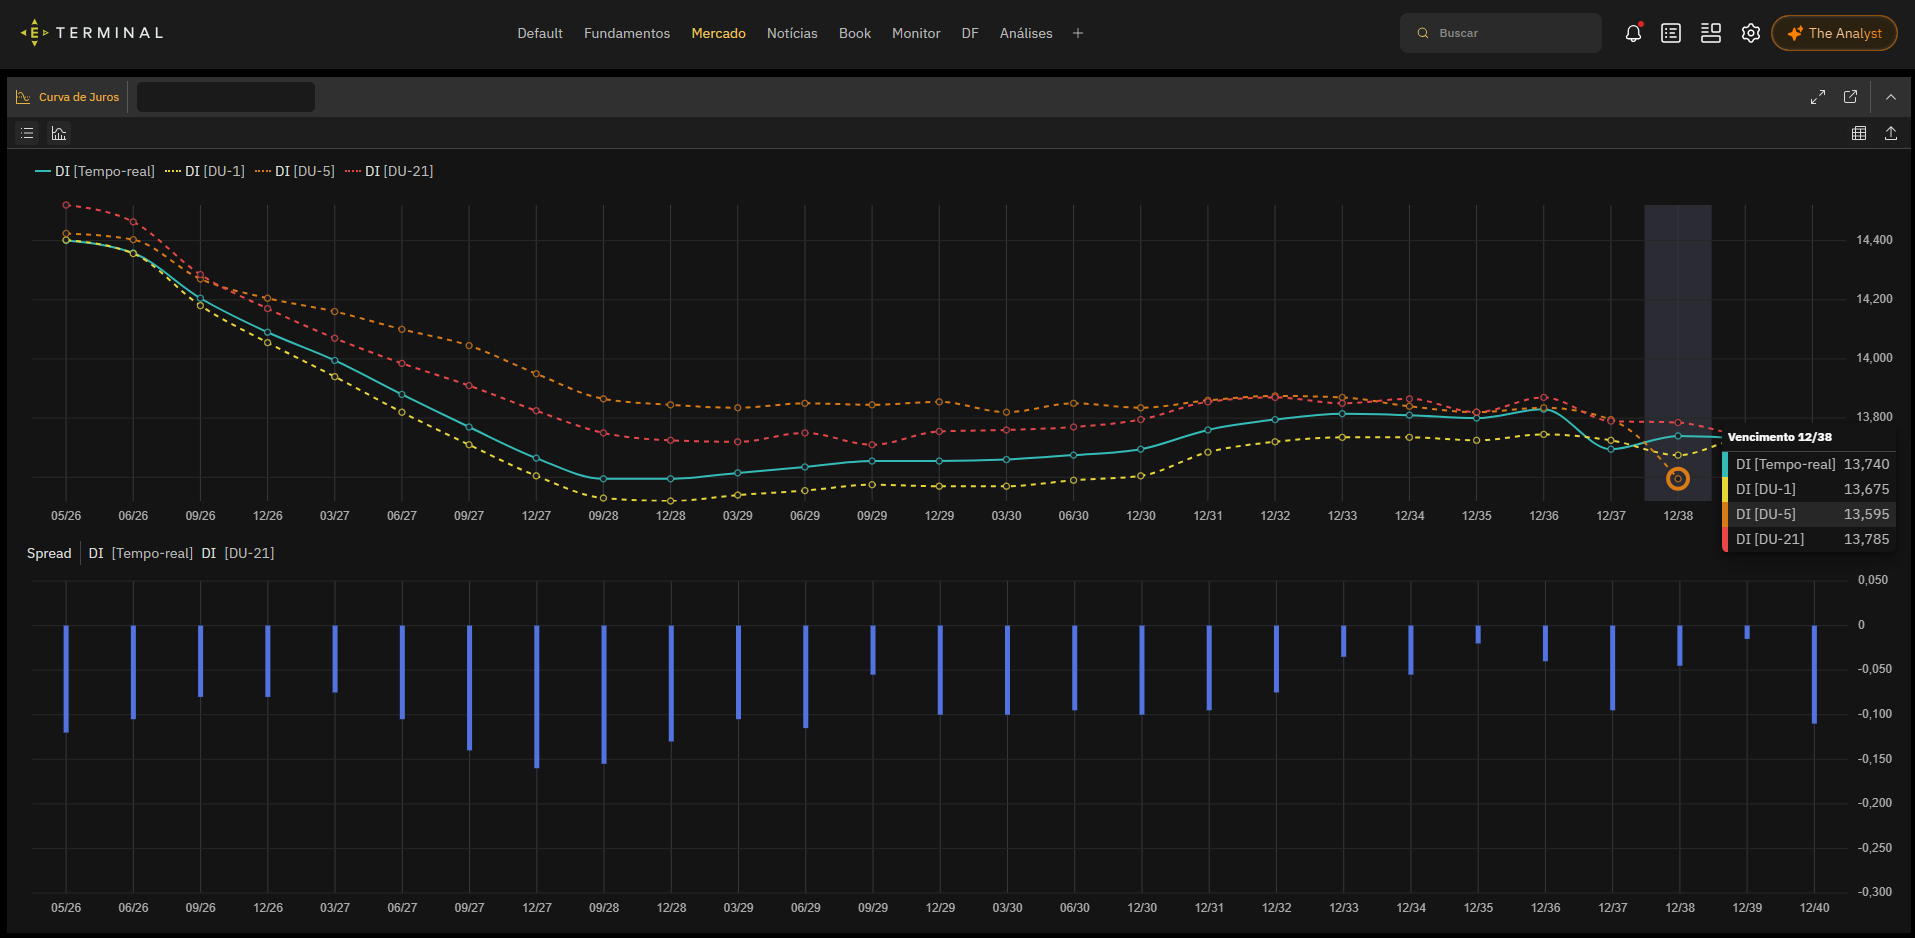Screen dimensions: 1915x938
Task: Click the 05/26 x-axis label on the upper chart
Action: pos(66,516)
